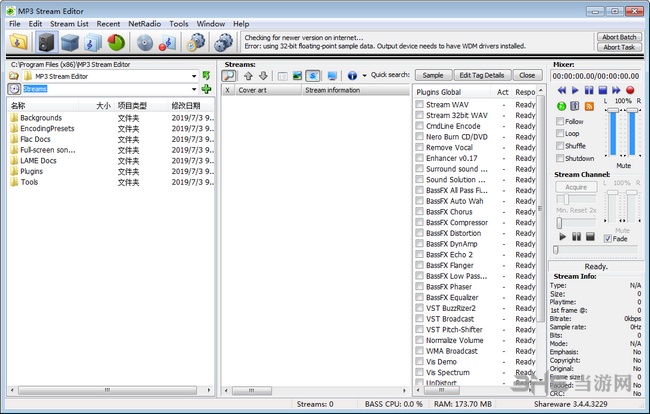Check the Normalize Volume plugin checkbox

pyautogui.click(x=420, y=340)
